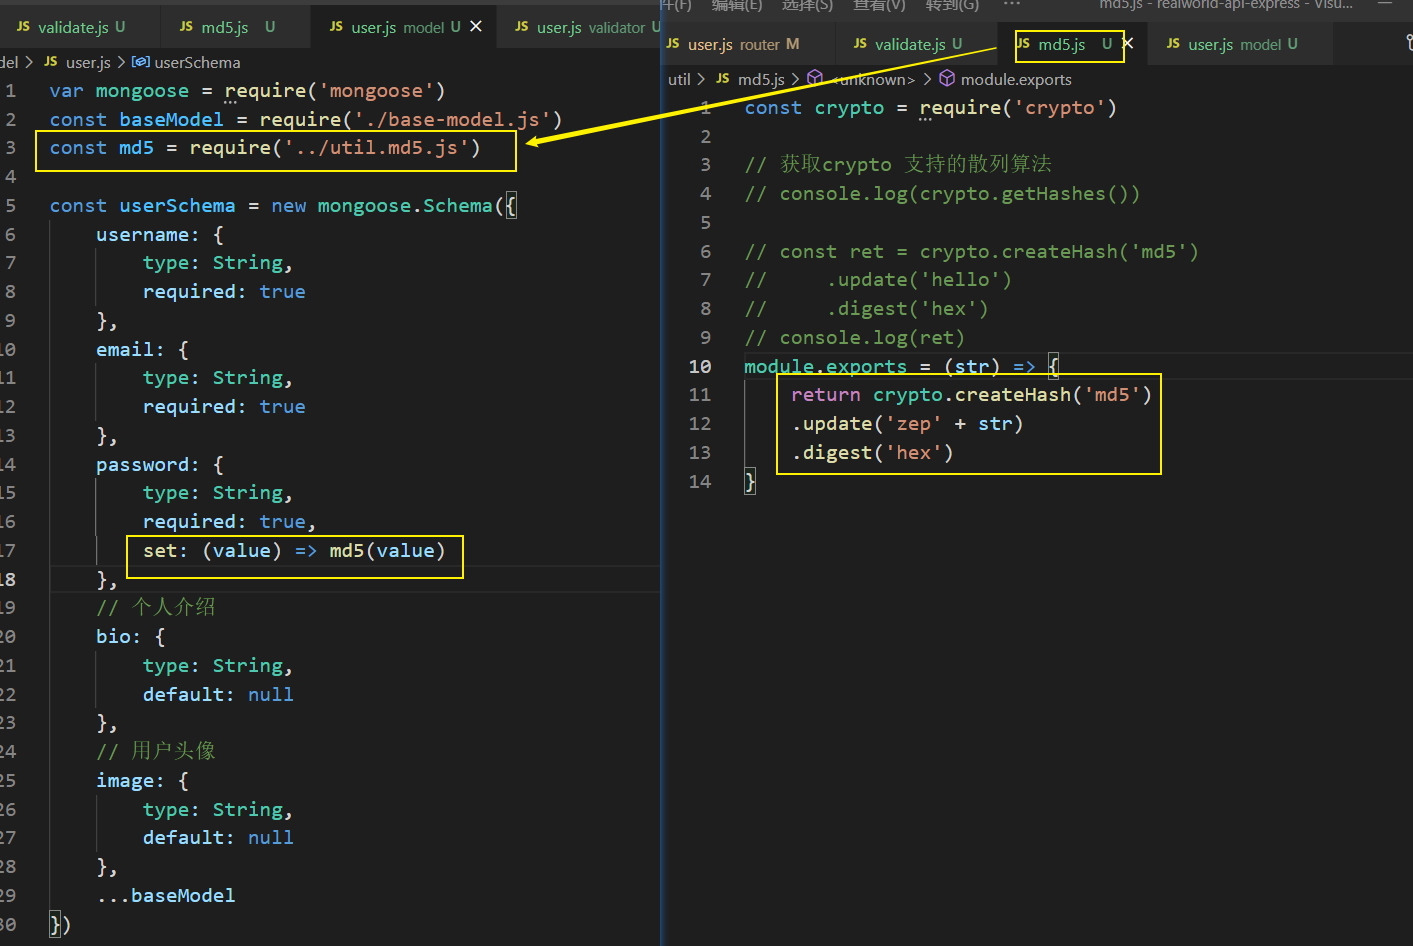The width and height of the screenshot is (1413, 946).
Task: Close the md5.js tab in right editor
Action: 1128,43
